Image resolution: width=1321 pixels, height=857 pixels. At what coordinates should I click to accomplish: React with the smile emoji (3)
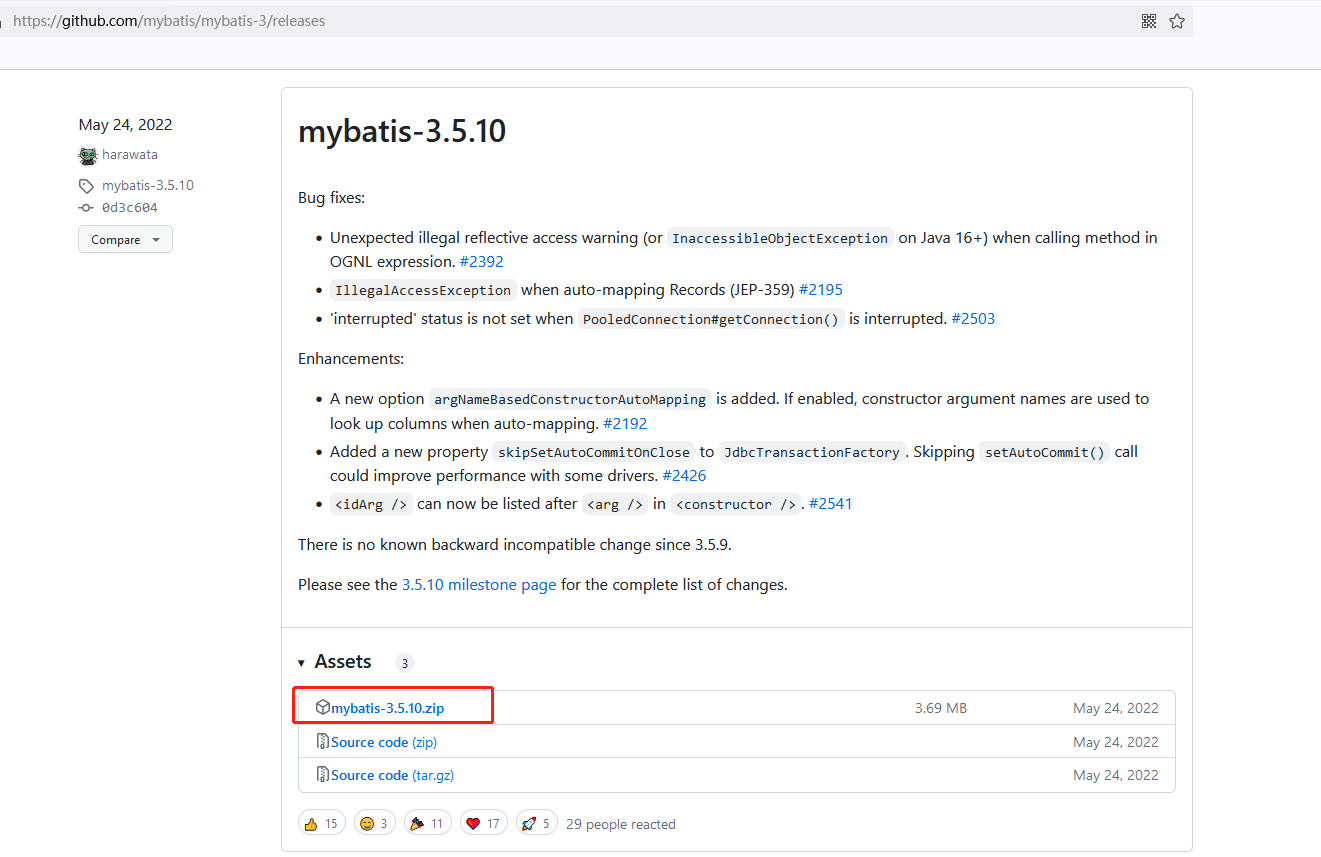[375, 823]
